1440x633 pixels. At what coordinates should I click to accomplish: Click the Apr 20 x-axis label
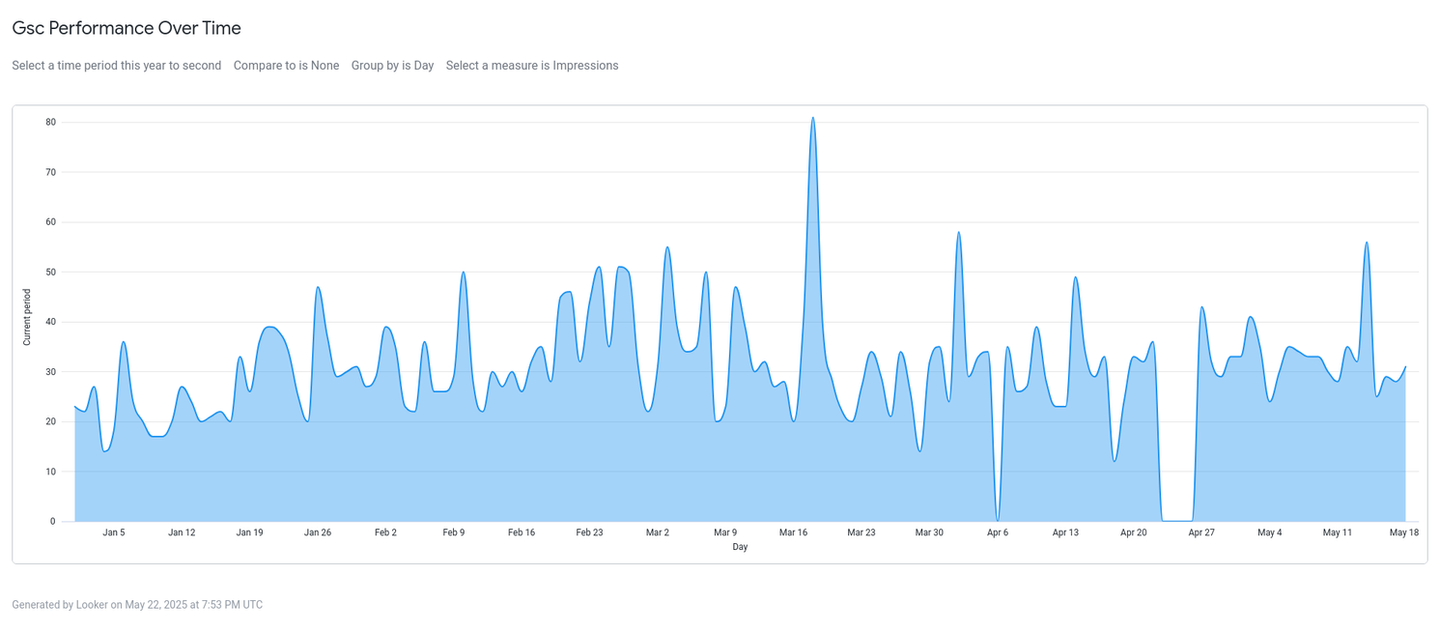[x=1134, y=533]
